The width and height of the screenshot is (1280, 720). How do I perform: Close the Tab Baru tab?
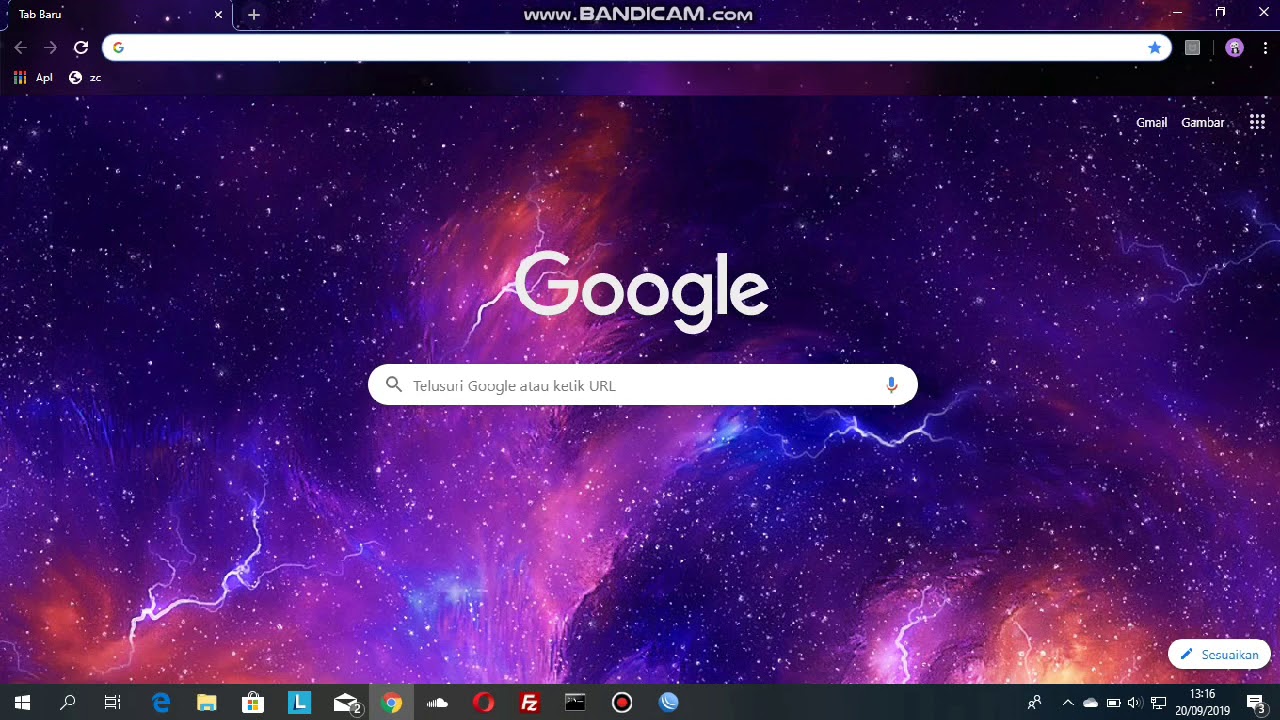tap(218, 14)
